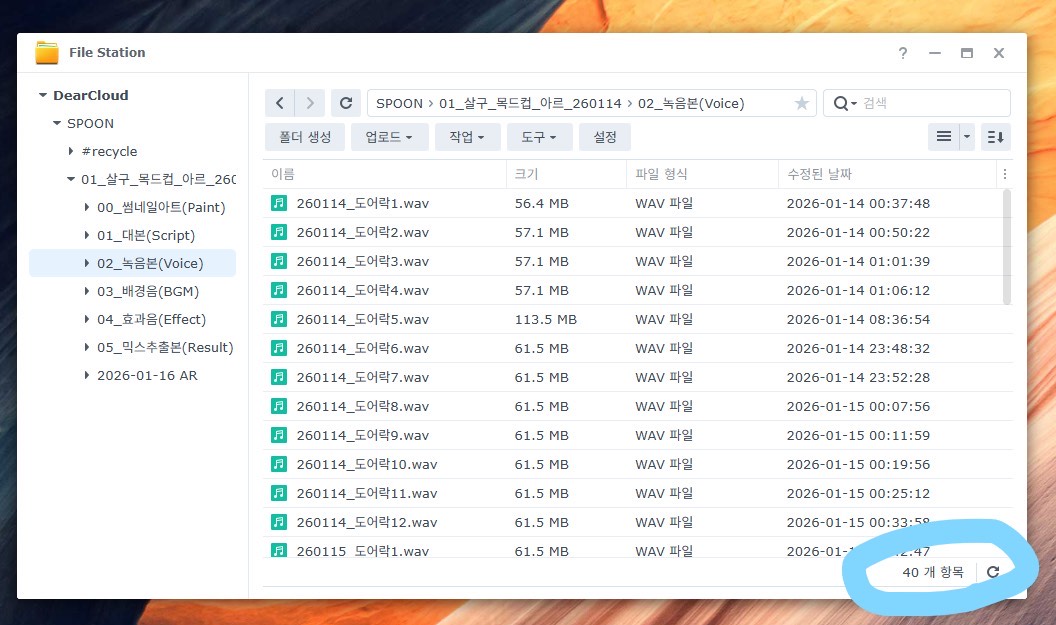This screenshot has height=625, width=1056.
Task: Select the 05_믹스추출본(Result) folder in tree
Action: (165, 348)
